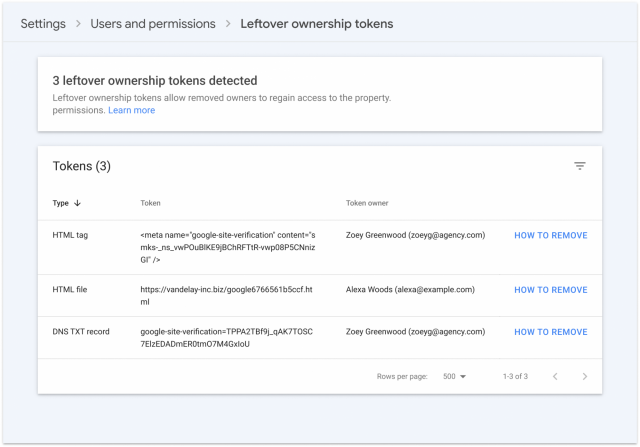The width and height of the screenshot is (640, 447).
Task: Click HOW TO REMOVE for HTML file
Action: tap(550, 290)
